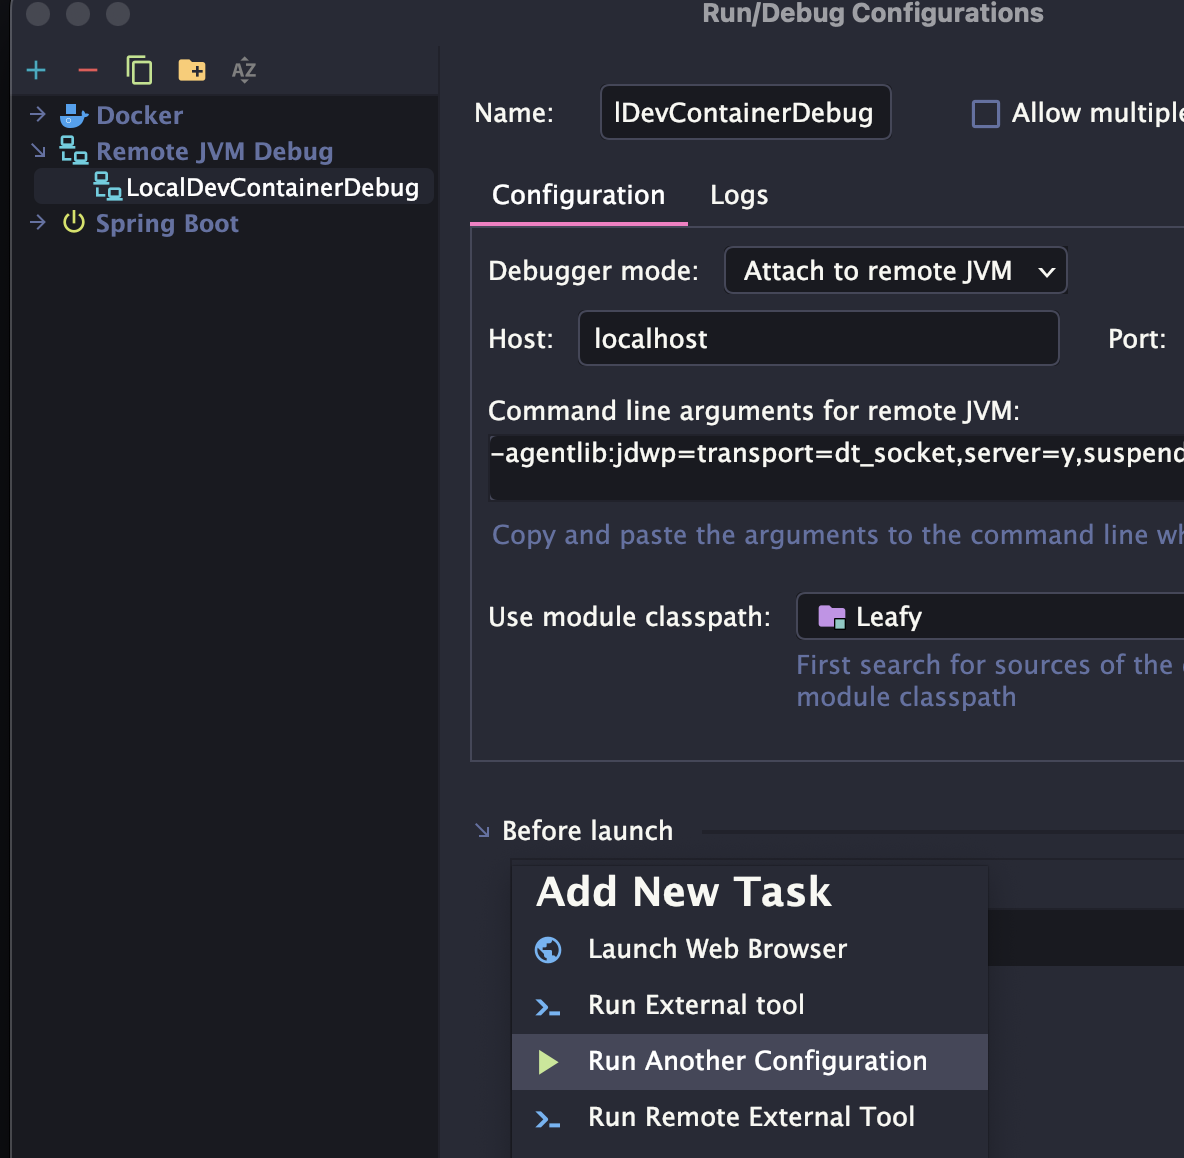The height and width of the screenshot is (1158, 1184).
Task: Select the Docker category label
Action: (x=140, y=115)
